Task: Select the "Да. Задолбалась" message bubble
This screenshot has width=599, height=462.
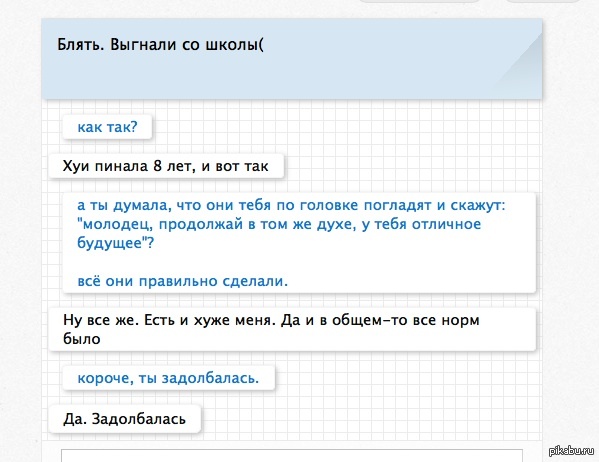Action: coord(125,419)
